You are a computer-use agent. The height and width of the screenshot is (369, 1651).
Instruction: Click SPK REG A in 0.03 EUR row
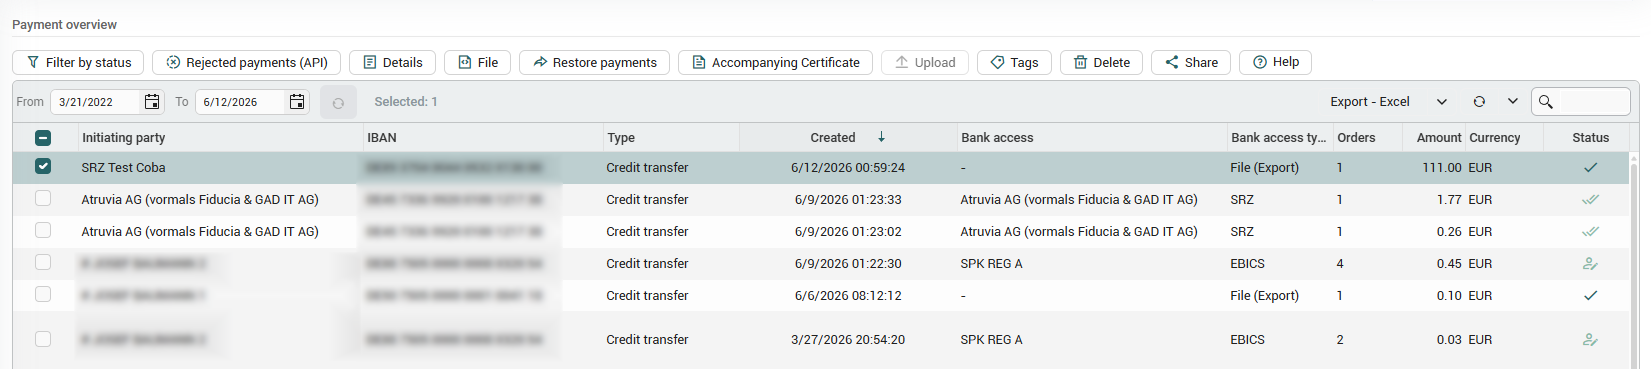pos(991,339)
